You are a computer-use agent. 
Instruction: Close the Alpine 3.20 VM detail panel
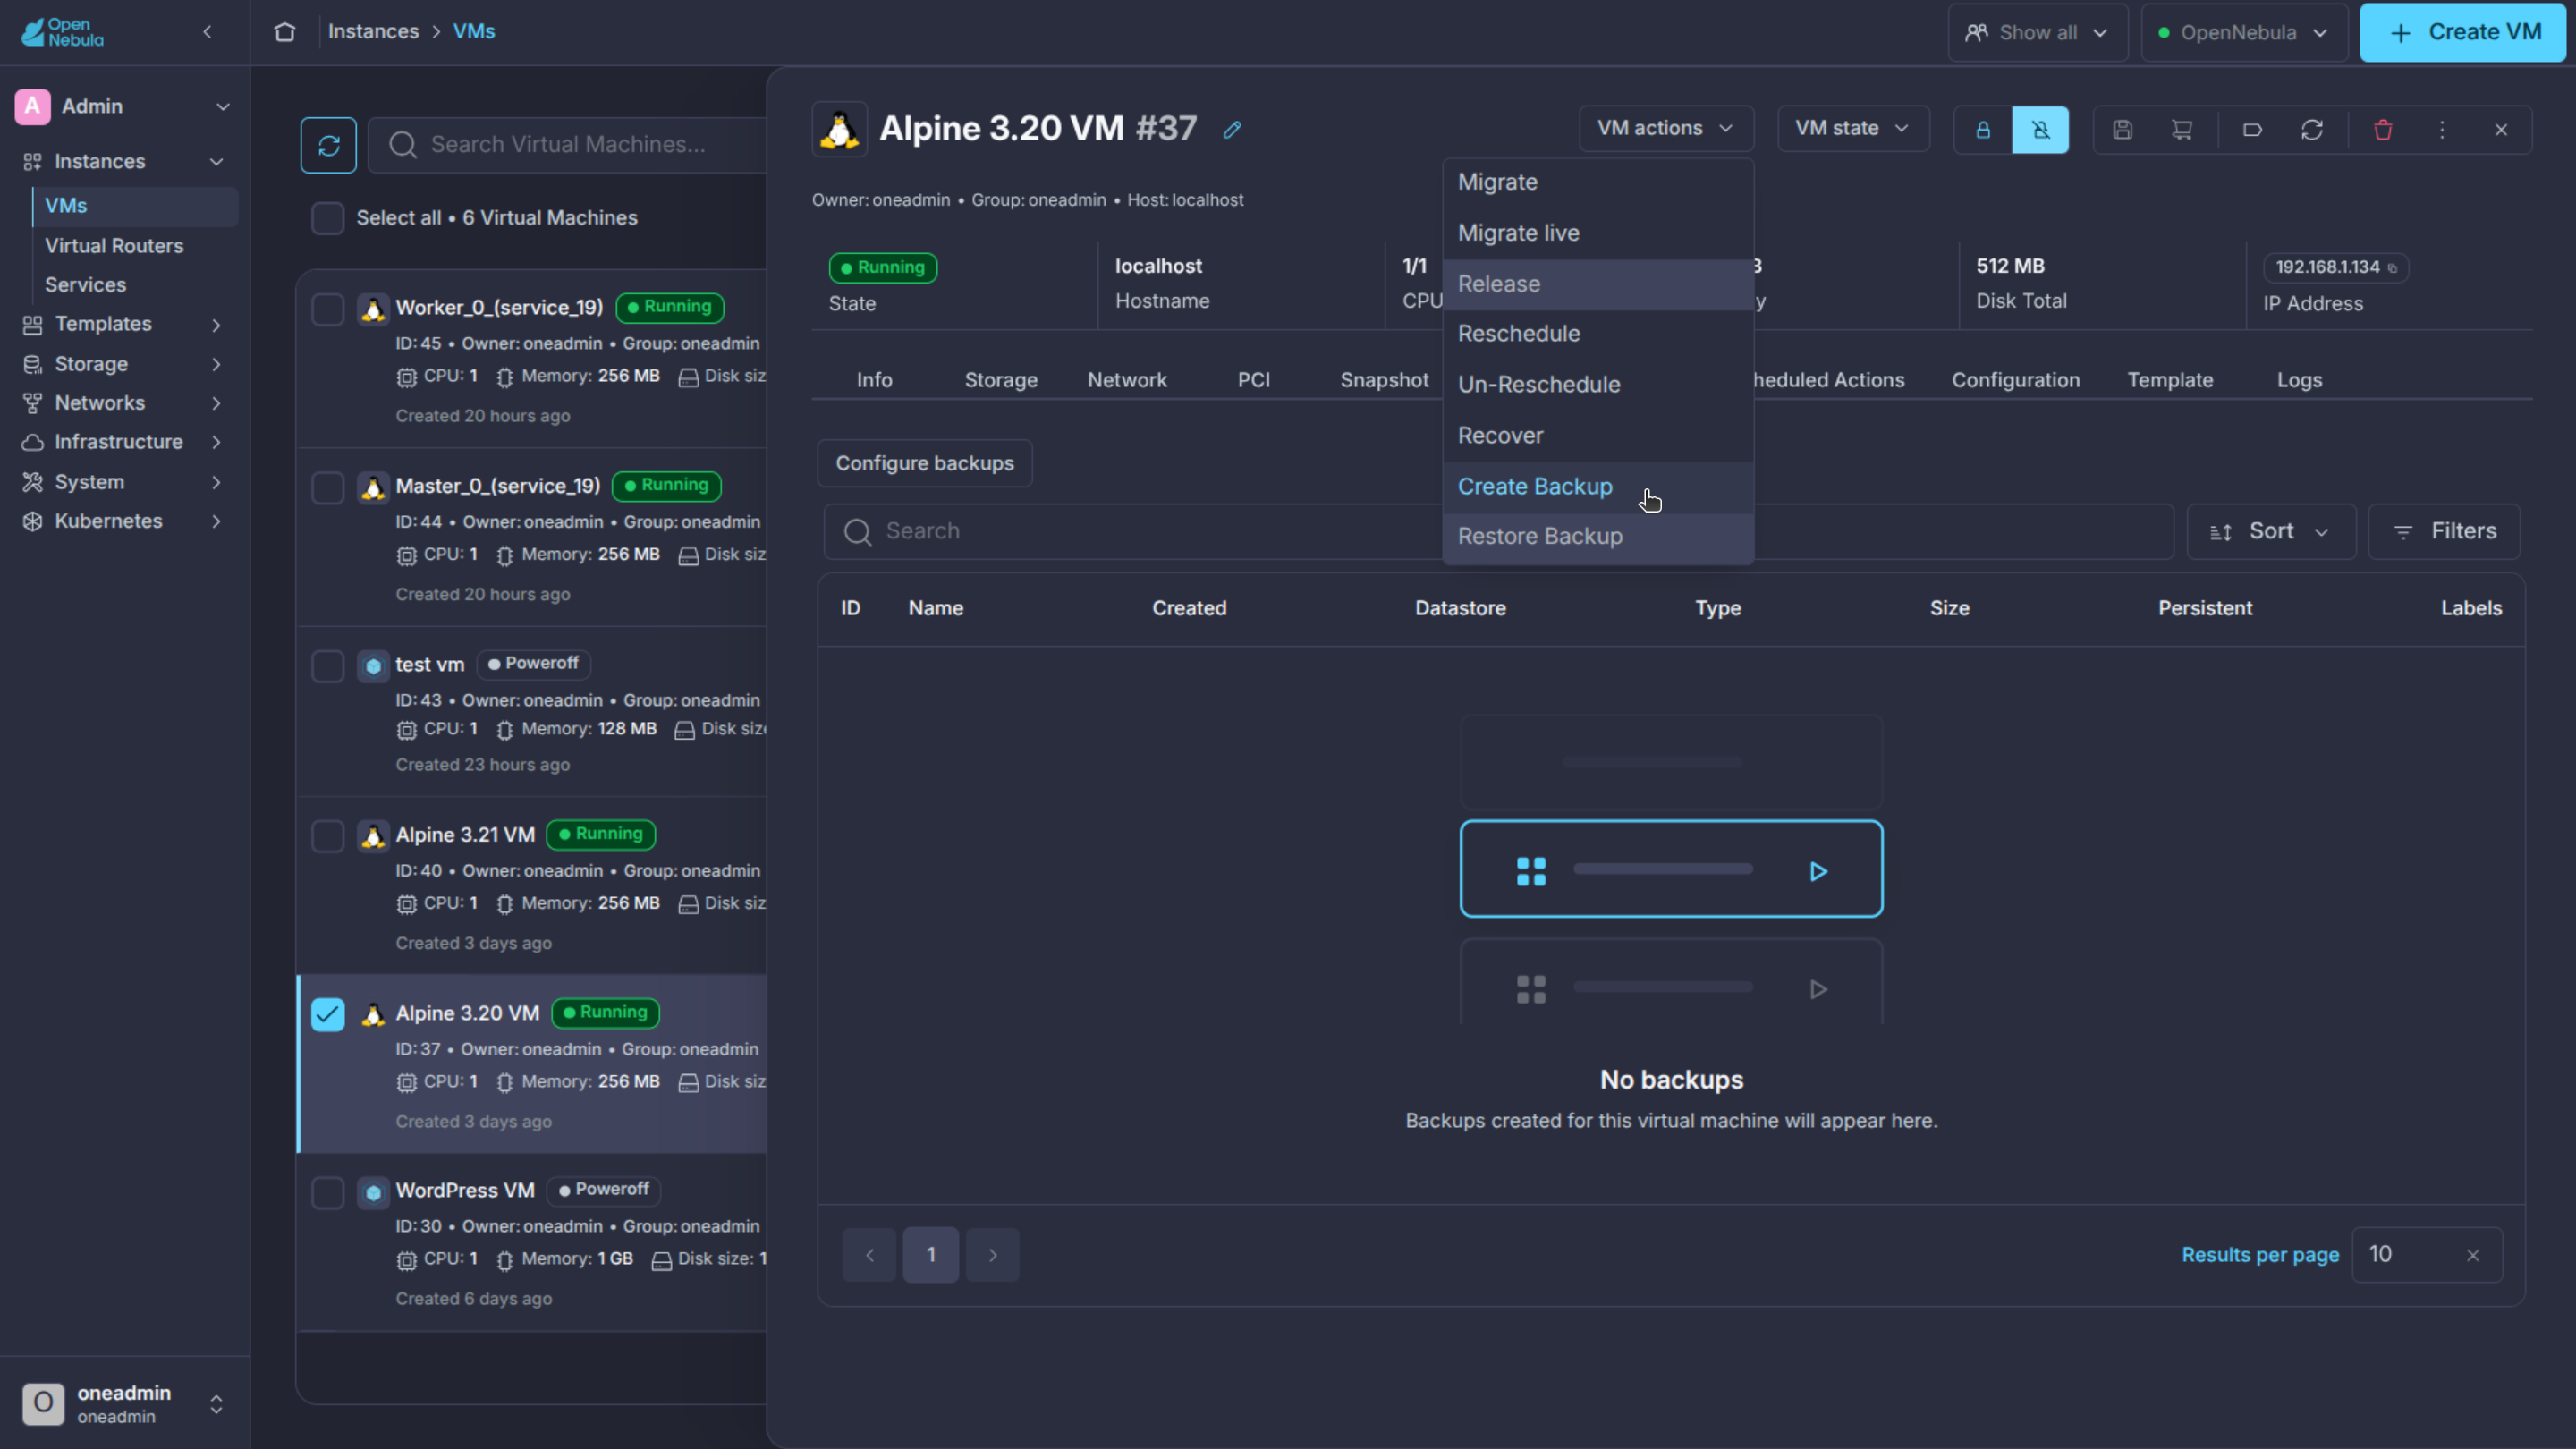(2501, 130)
